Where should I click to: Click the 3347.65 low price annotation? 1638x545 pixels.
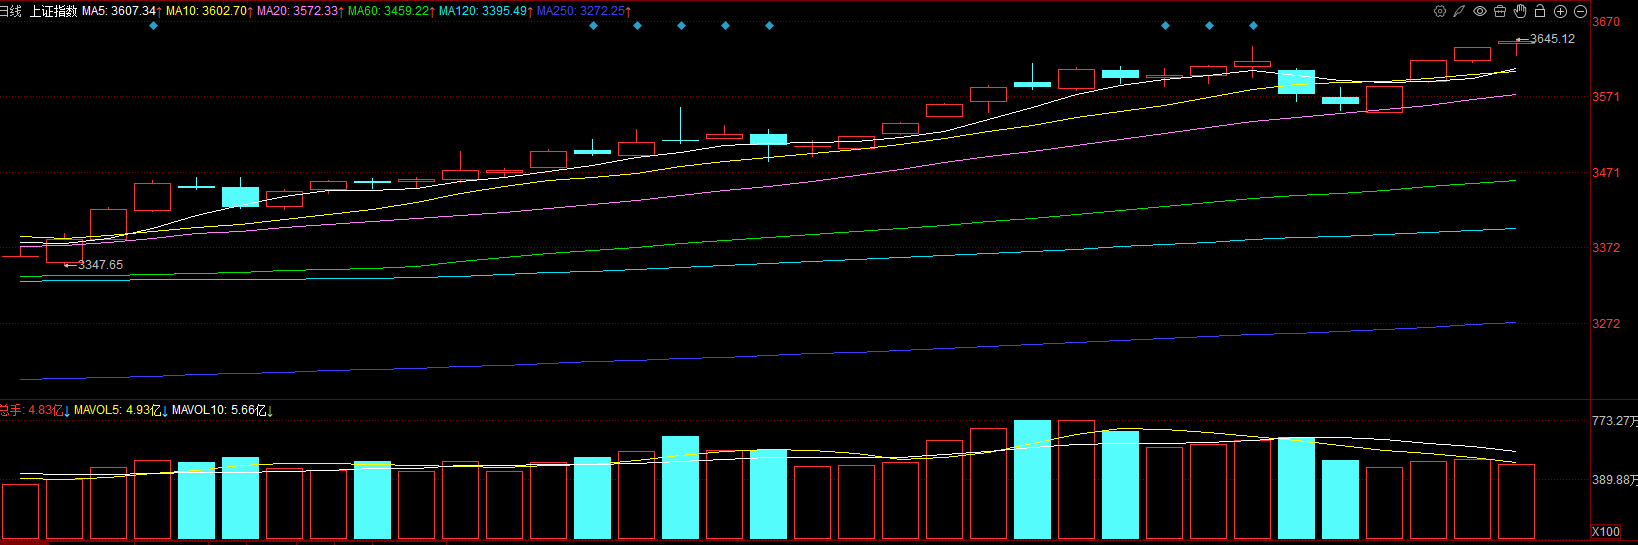coord(100,265)
